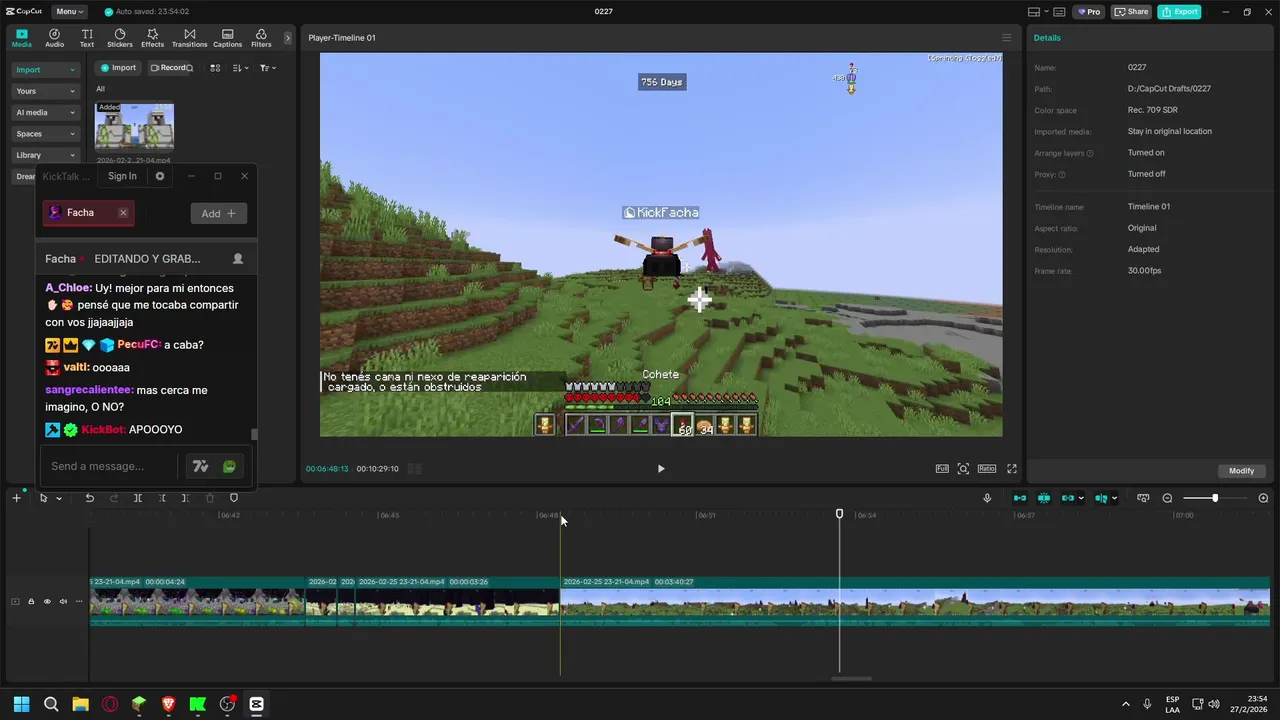Click the Export button
Image resolution: width=1280 pixels, height=720 pixels.
tap(1179, 12)
